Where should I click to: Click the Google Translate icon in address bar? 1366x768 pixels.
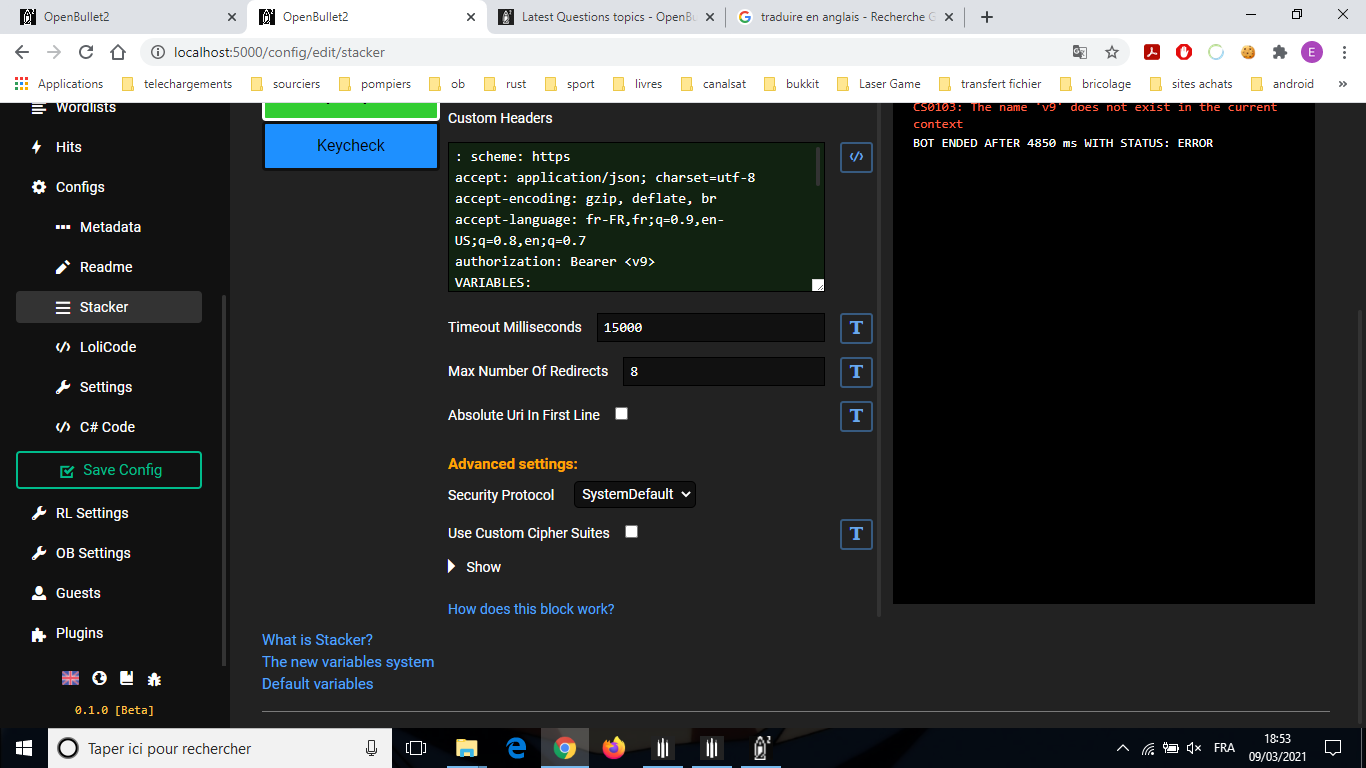(1080, 52)
